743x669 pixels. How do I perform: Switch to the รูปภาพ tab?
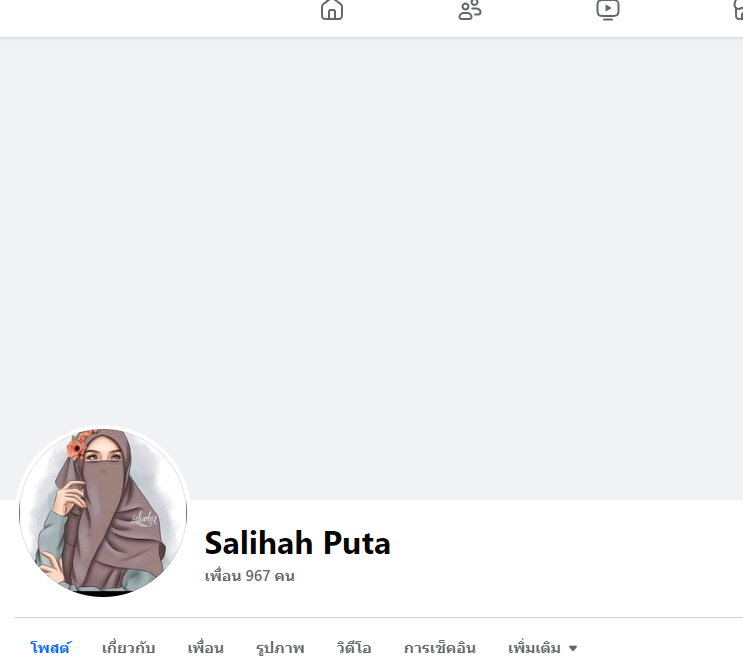point(280,648)
